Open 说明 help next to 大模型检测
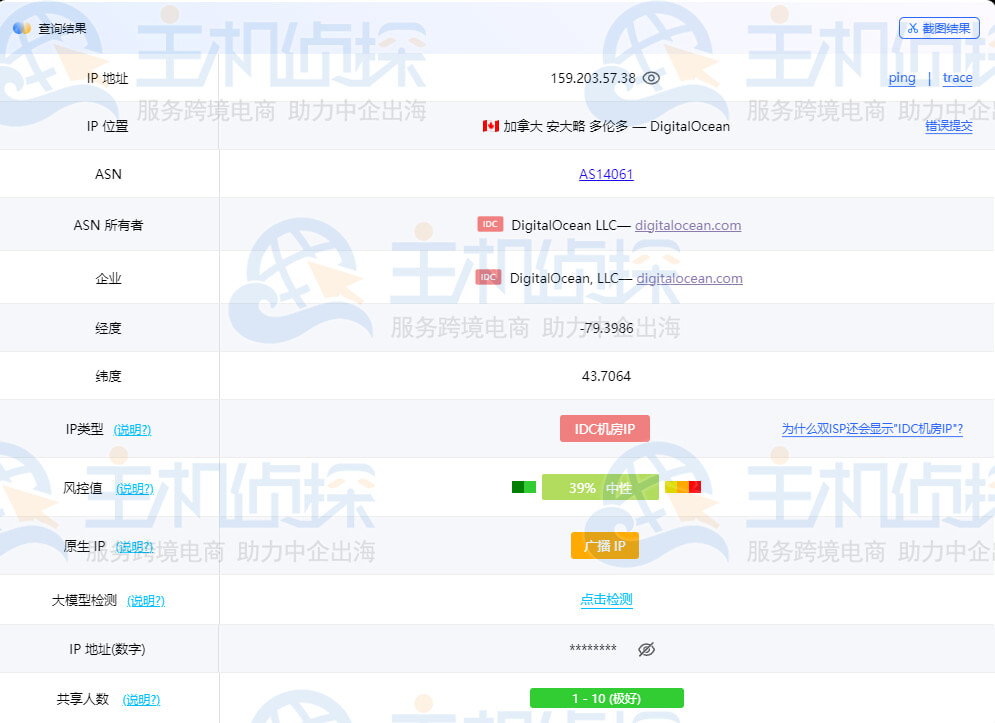This screenshot has height=723, width=995. point(146,600)
